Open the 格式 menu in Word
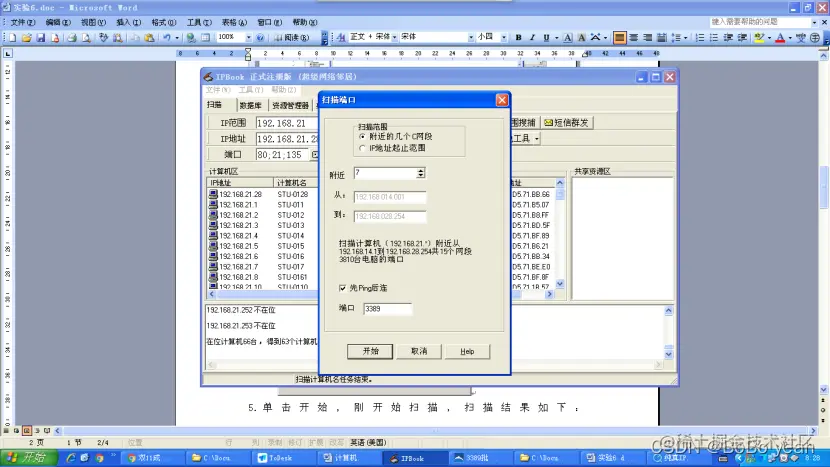830x467 pixels. click(x=164, y=22)
